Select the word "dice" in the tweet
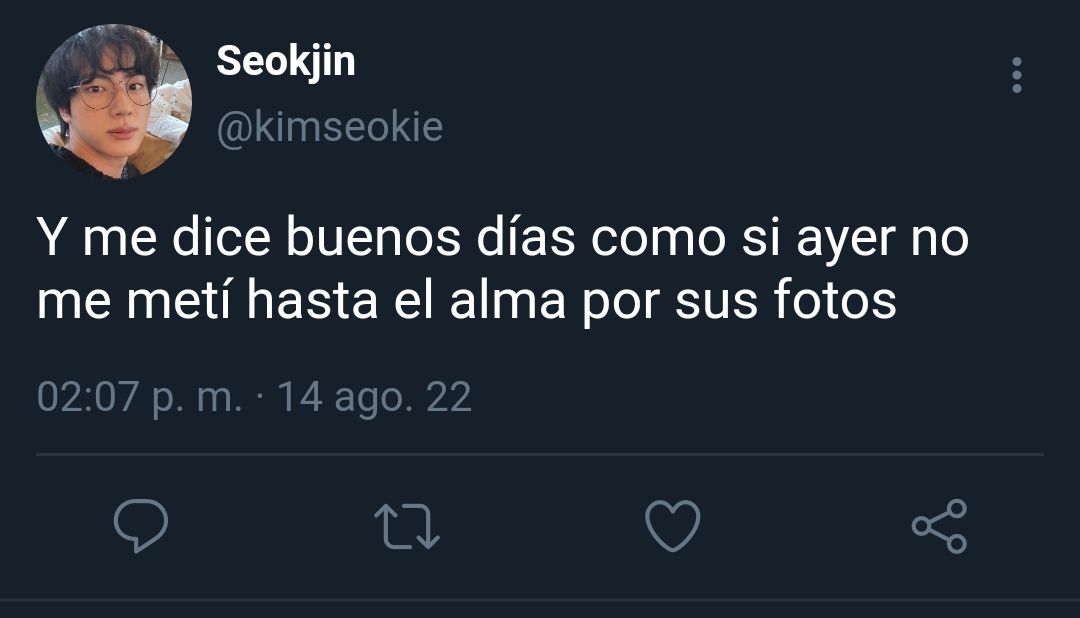The width and height of the screenshot is (1080, 618). (220, 237)
